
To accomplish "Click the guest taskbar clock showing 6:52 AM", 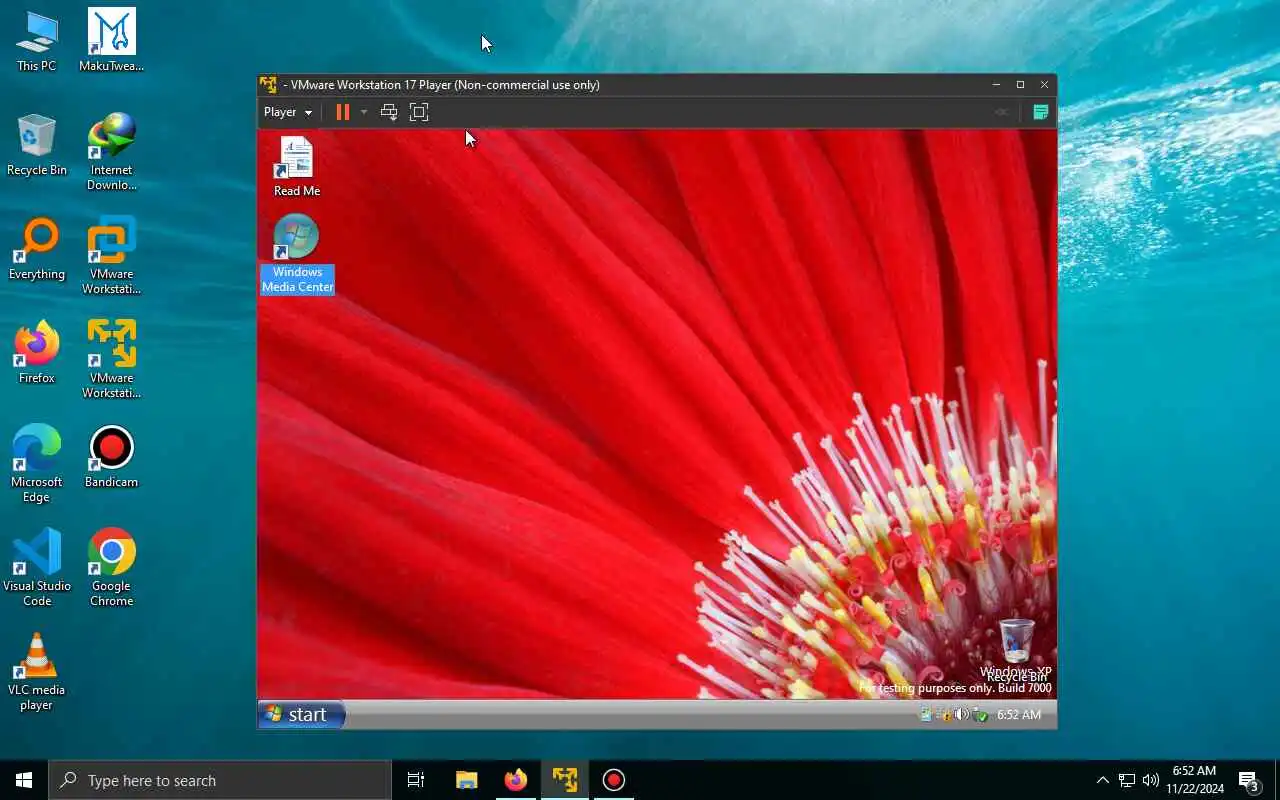I will point(1019,714).
